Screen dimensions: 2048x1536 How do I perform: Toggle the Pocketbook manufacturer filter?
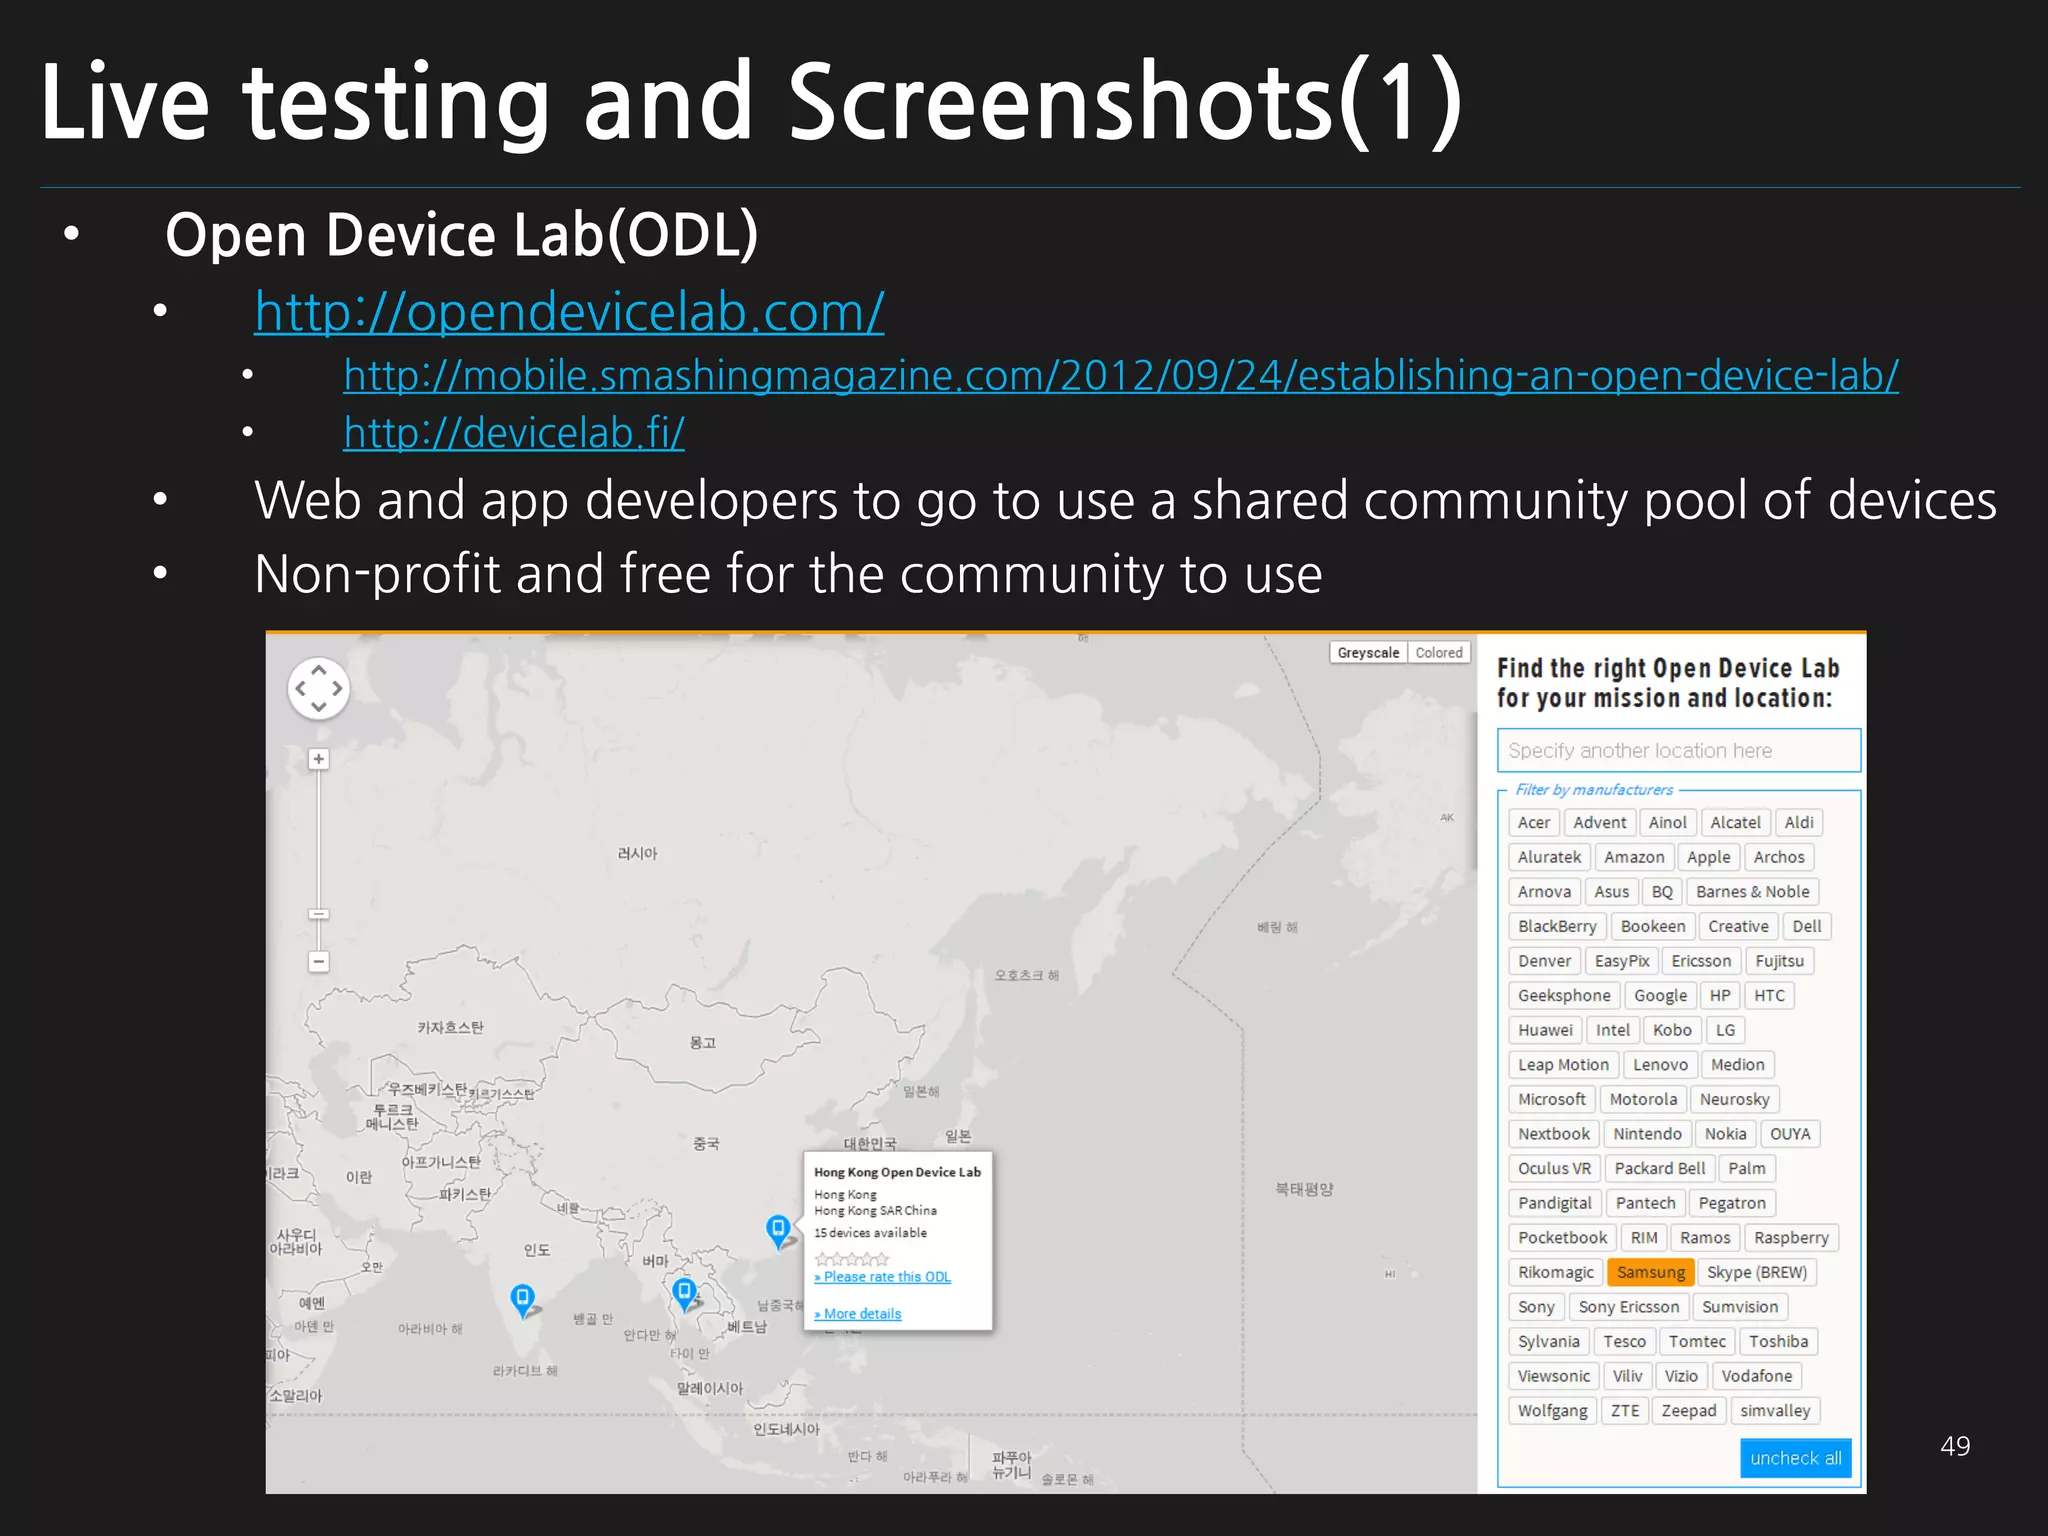click(x=1562, y=1238)
